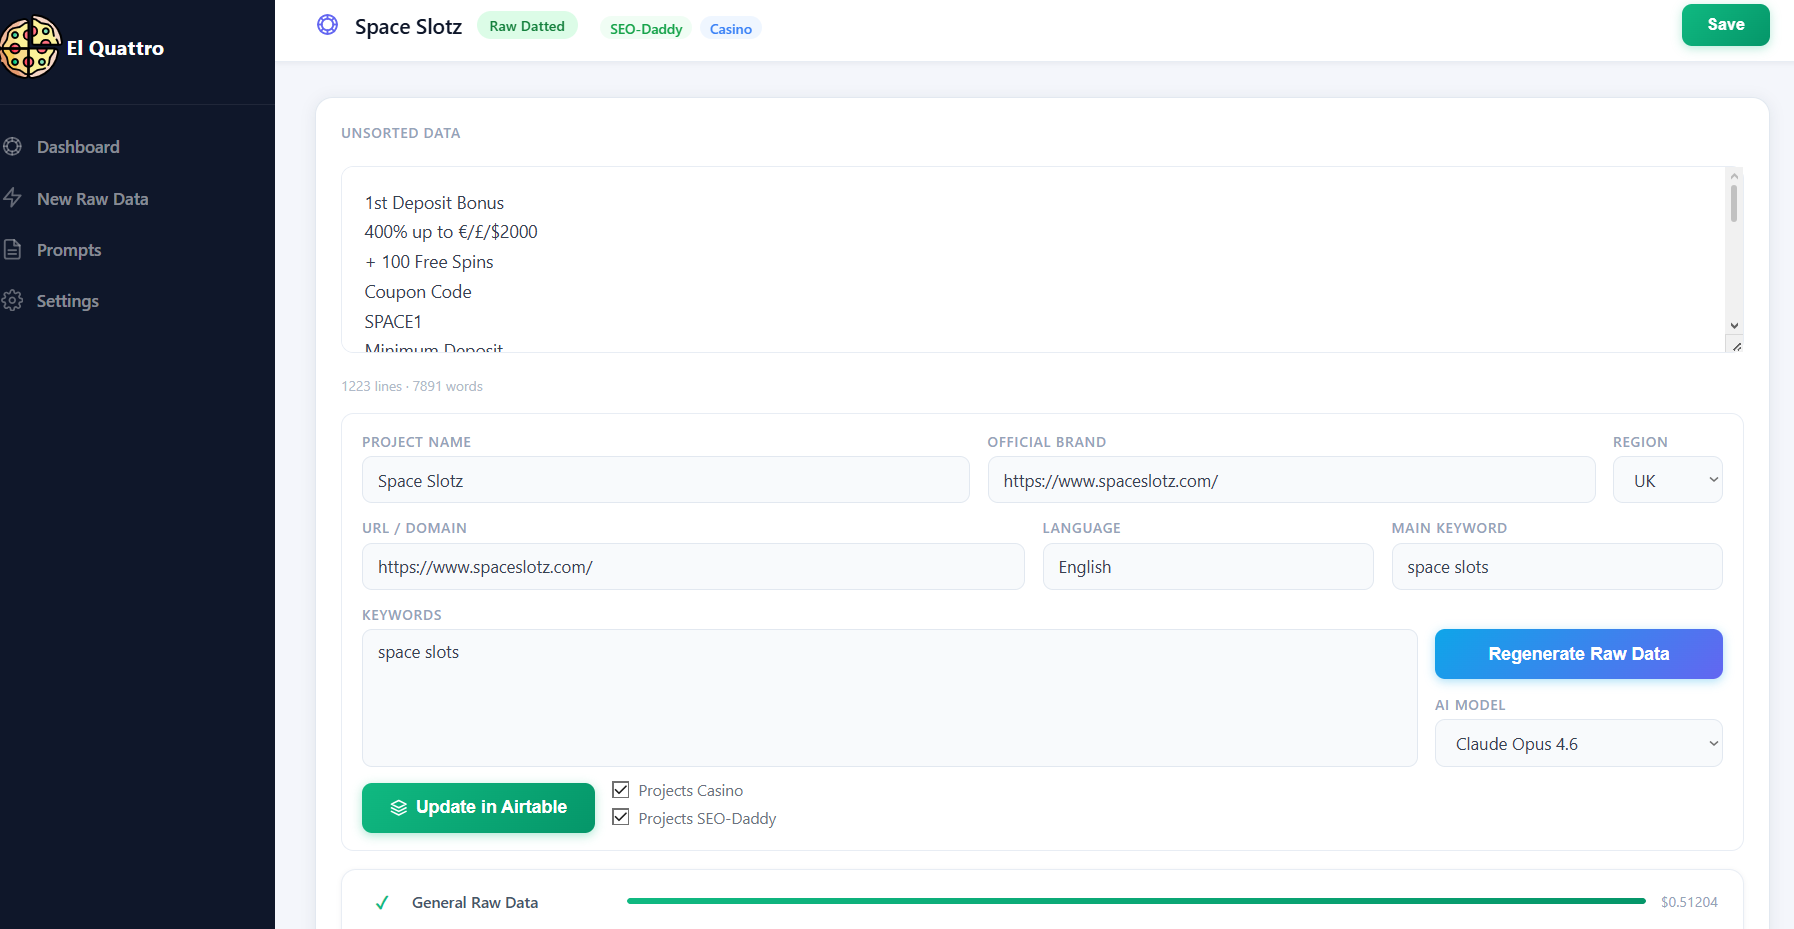Click the OFFICIAL BRAND field label
1794x929 pixels.
click(x=1047, y=442)
